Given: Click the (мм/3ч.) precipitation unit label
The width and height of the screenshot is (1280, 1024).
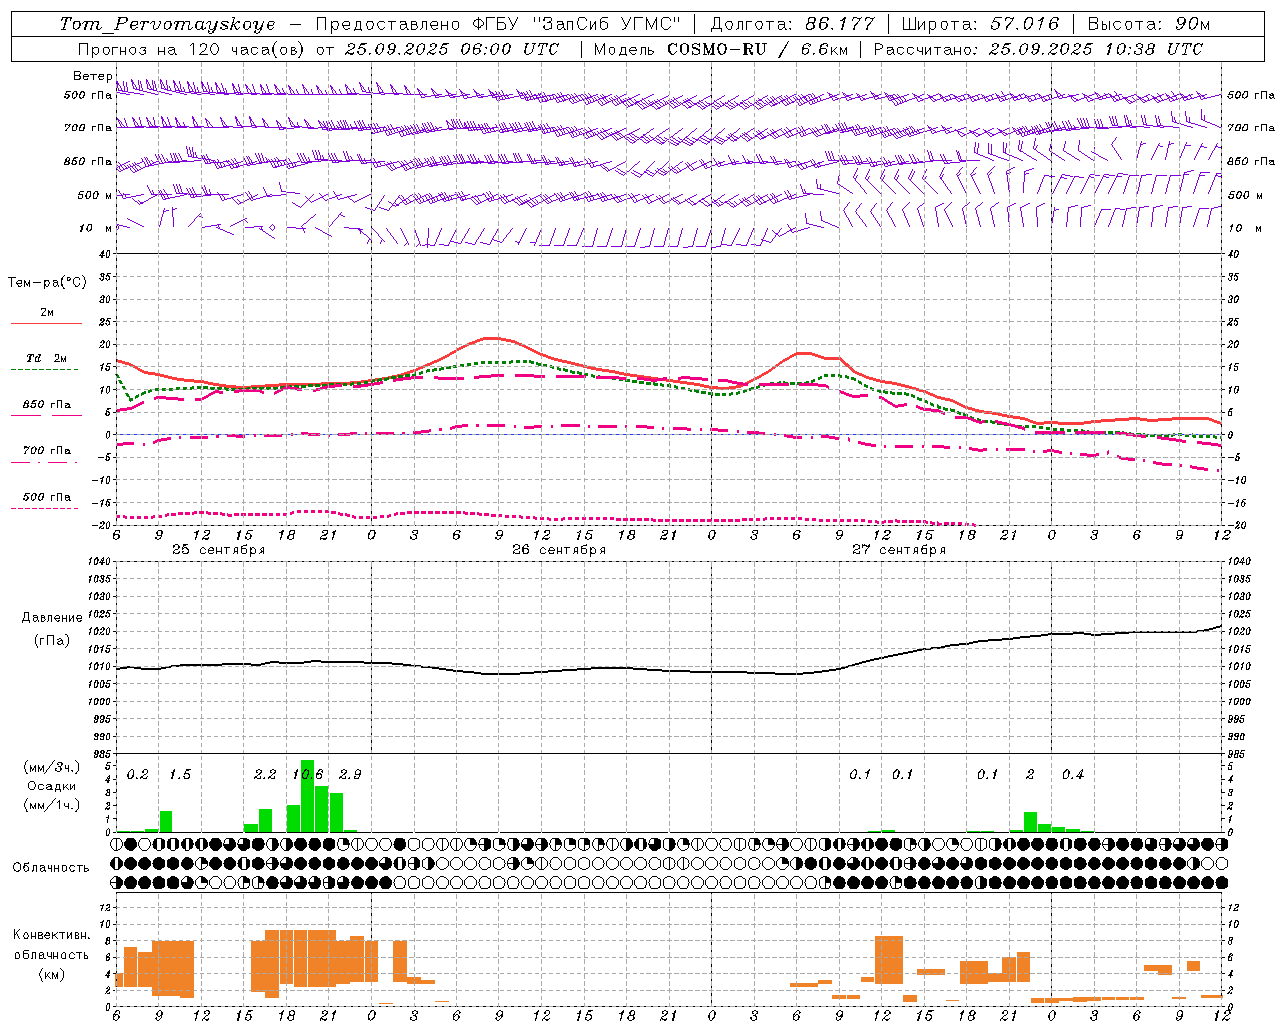Looking at the screenshot, I should (51, 767).
